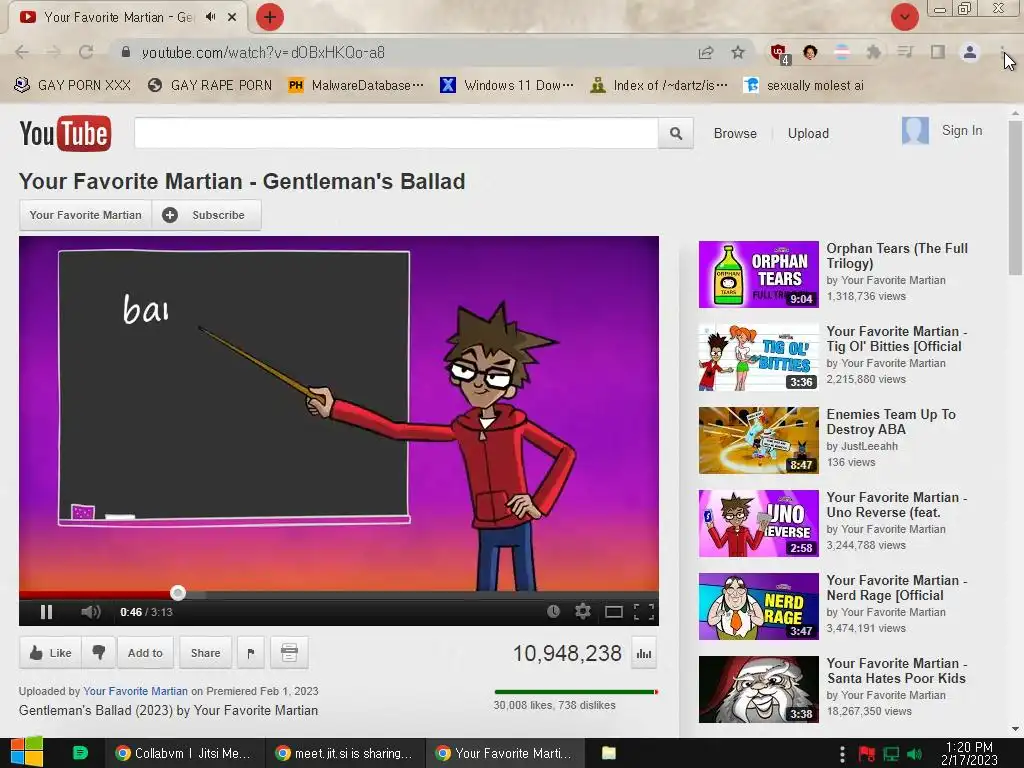Dislike the video with thumbs down
1024x768 pixels.
pos(99,653)
